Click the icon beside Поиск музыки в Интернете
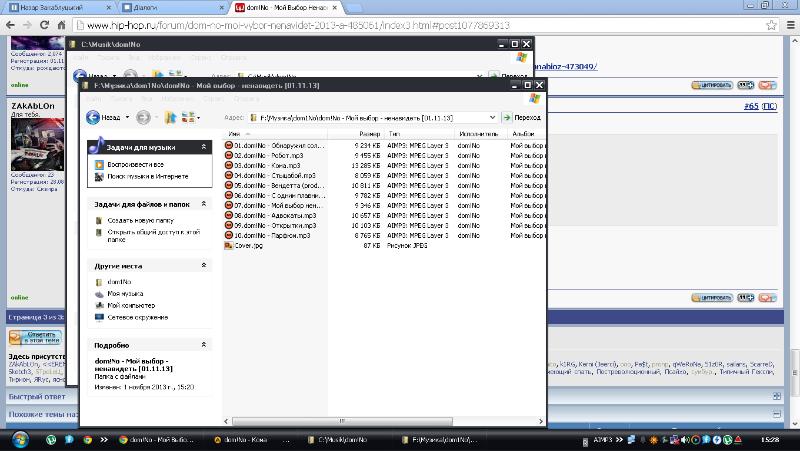Image resolution: width=800 pixels, height=451 pixels. point(99,177)
